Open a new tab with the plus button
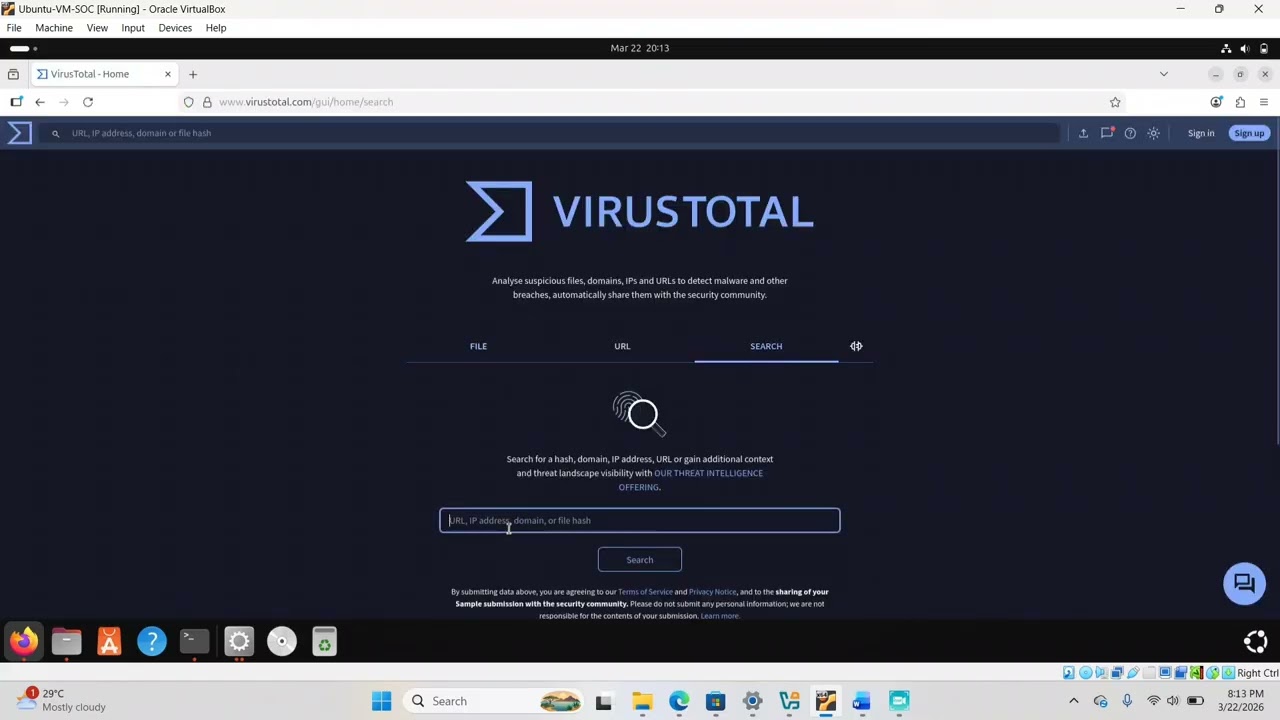The height and width of the screenshot is (720, 1280). (193, 74)
